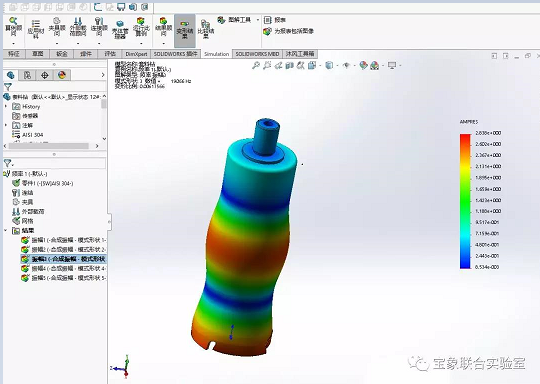Screen dimensions: 540x384
Task: Collapse the Results (结果) folder
Action: [6, 230]
